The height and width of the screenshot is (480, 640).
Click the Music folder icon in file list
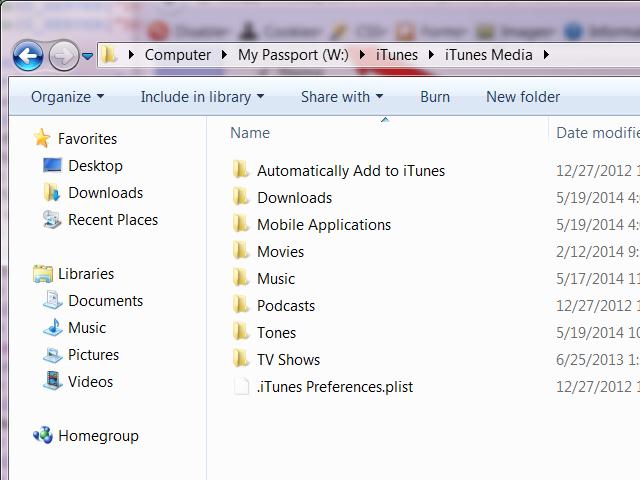(241, 279)
